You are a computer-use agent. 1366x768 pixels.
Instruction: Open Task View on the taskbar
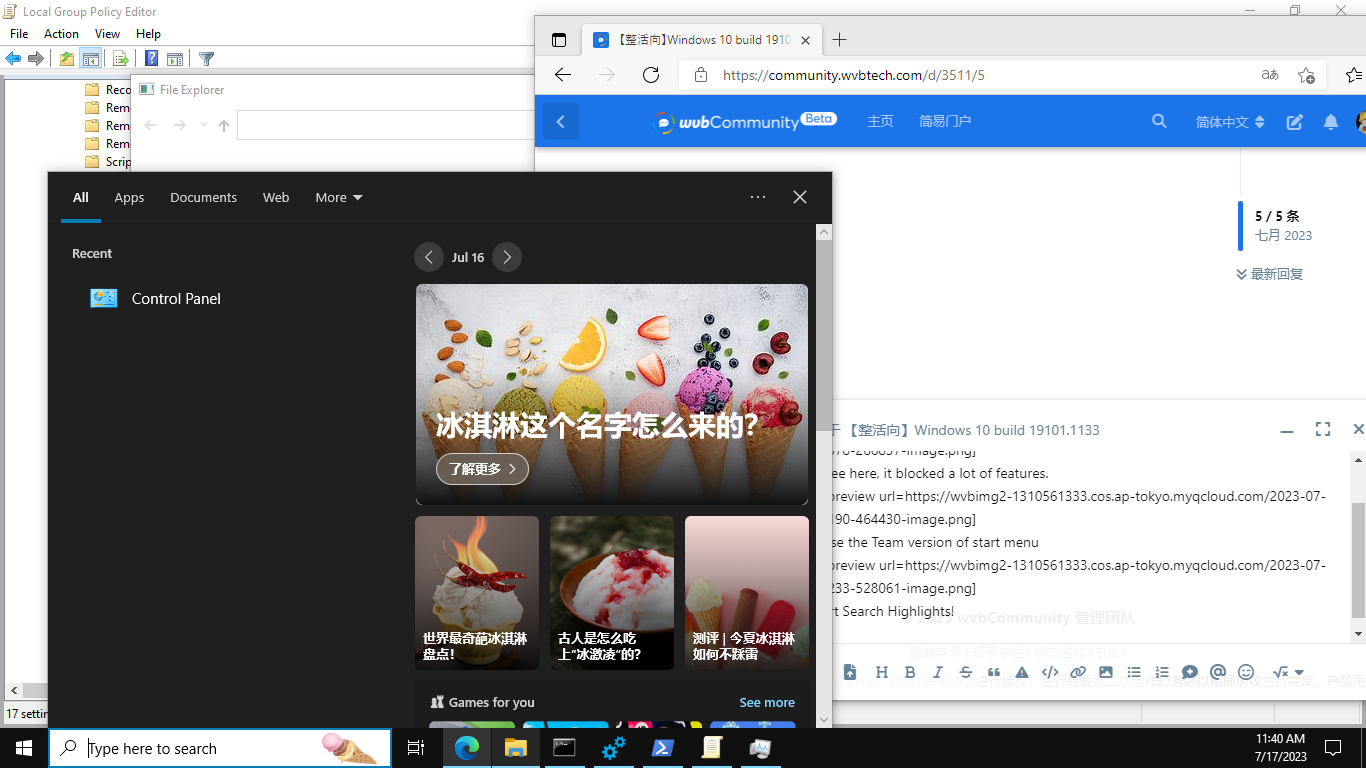click(416, 748)
